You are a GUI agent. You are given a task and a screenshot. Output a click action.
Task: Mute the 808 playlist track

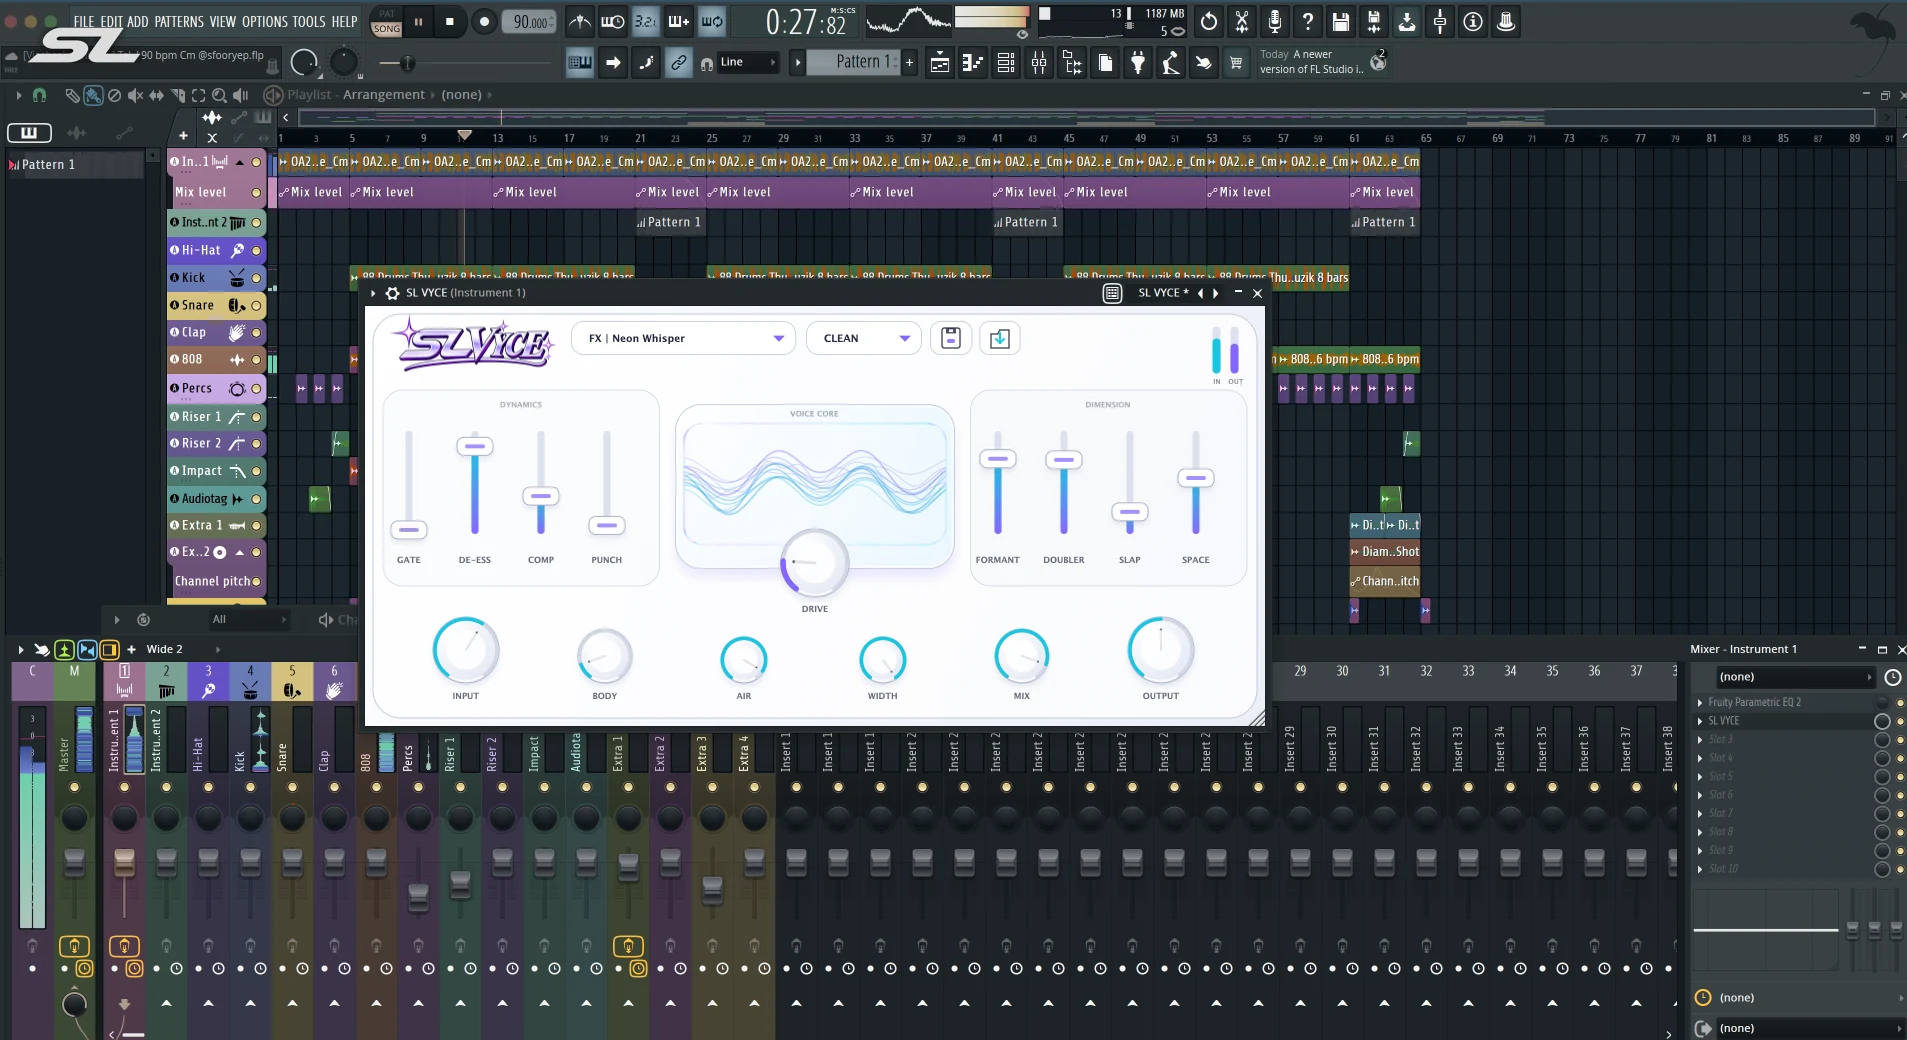click(256, 359)
